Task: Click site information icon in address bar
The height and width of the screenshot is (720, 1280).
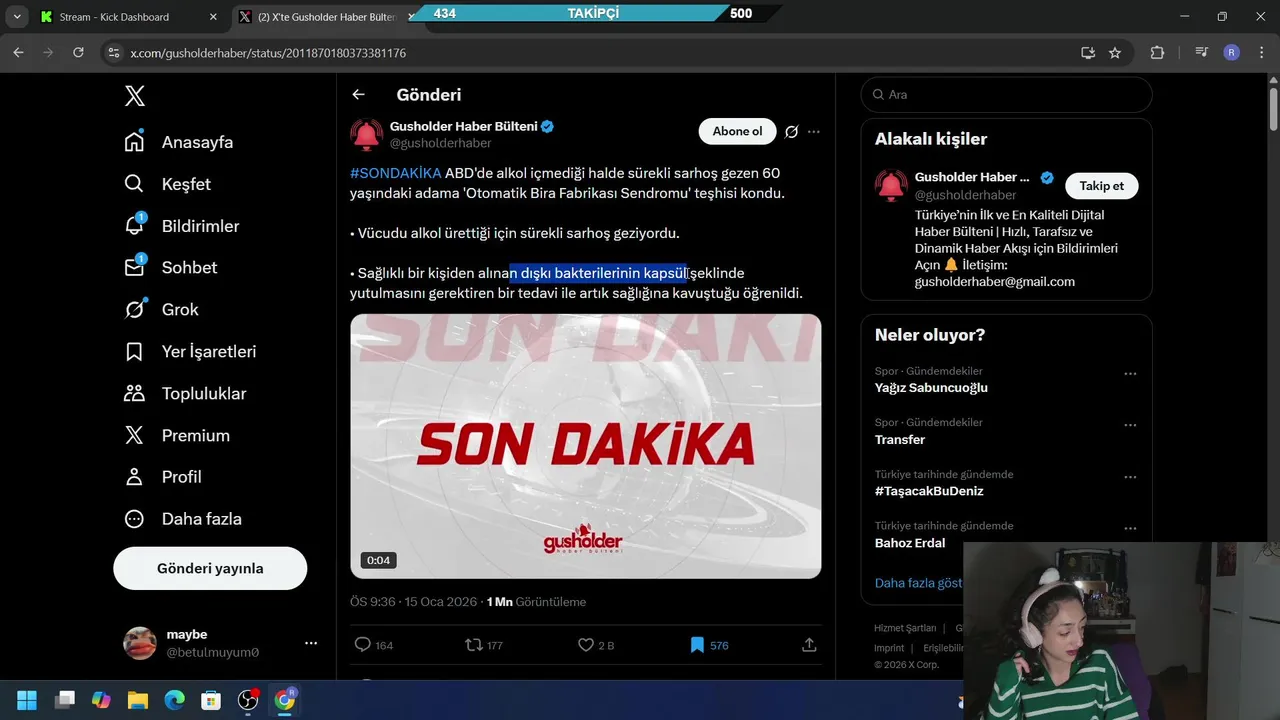Action: (x=114, y=53)
